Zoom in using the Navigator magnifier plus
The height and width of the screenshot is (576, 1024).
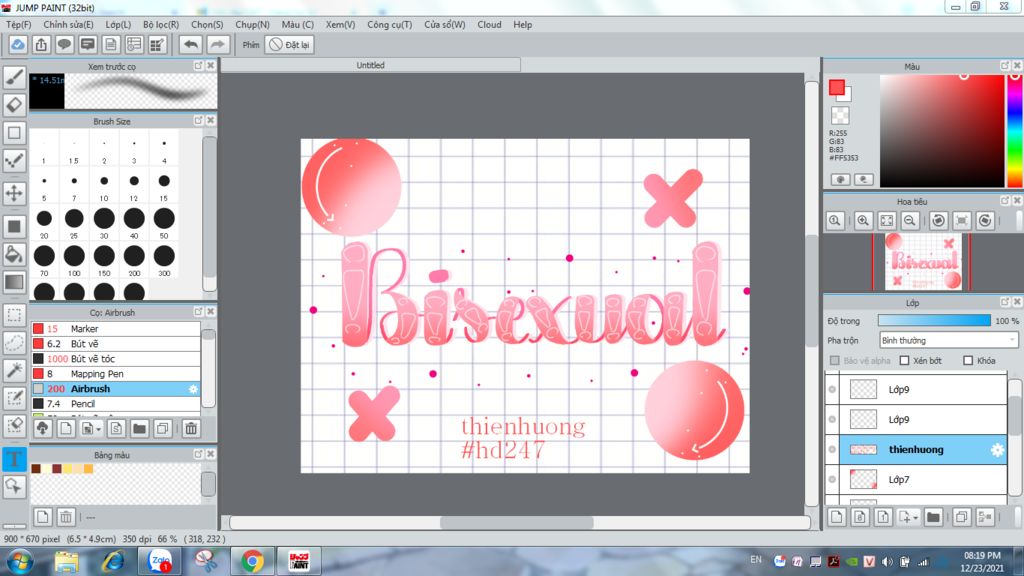point(863,221)
